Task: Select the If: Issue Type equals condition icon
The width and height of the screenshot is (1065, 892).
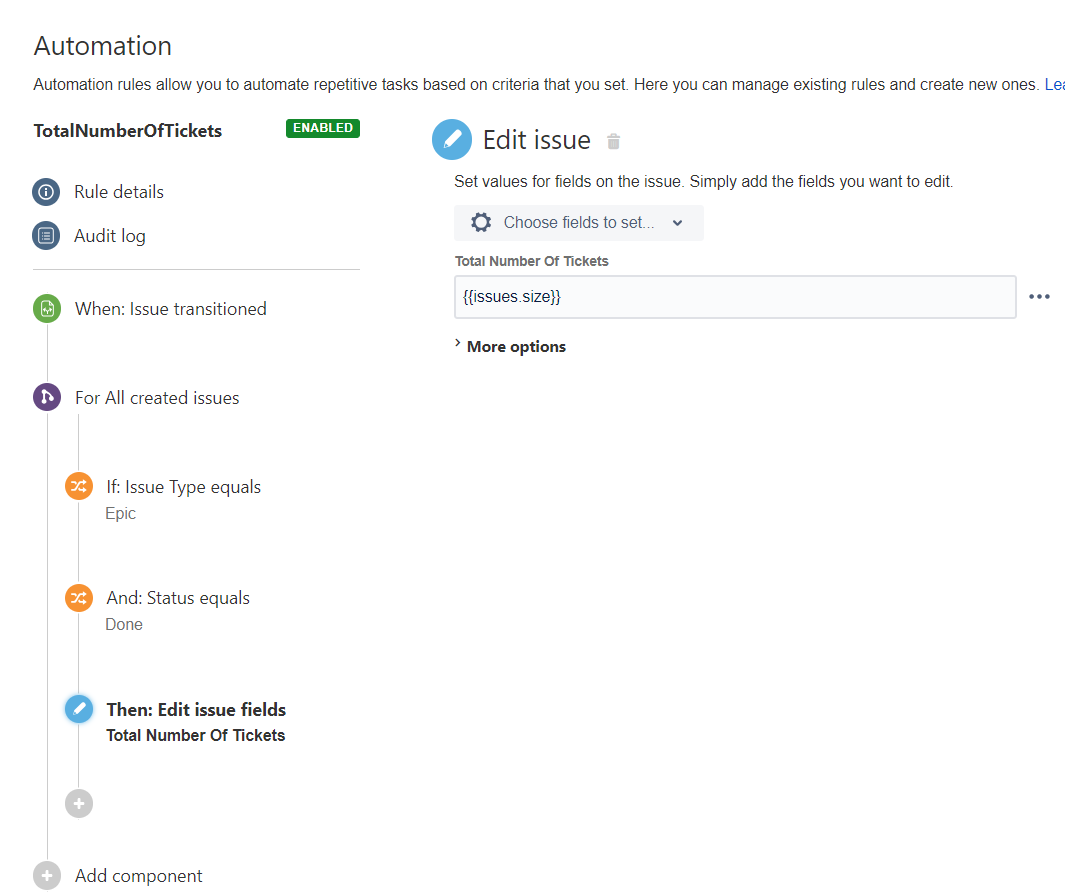Action: point(79,486)
